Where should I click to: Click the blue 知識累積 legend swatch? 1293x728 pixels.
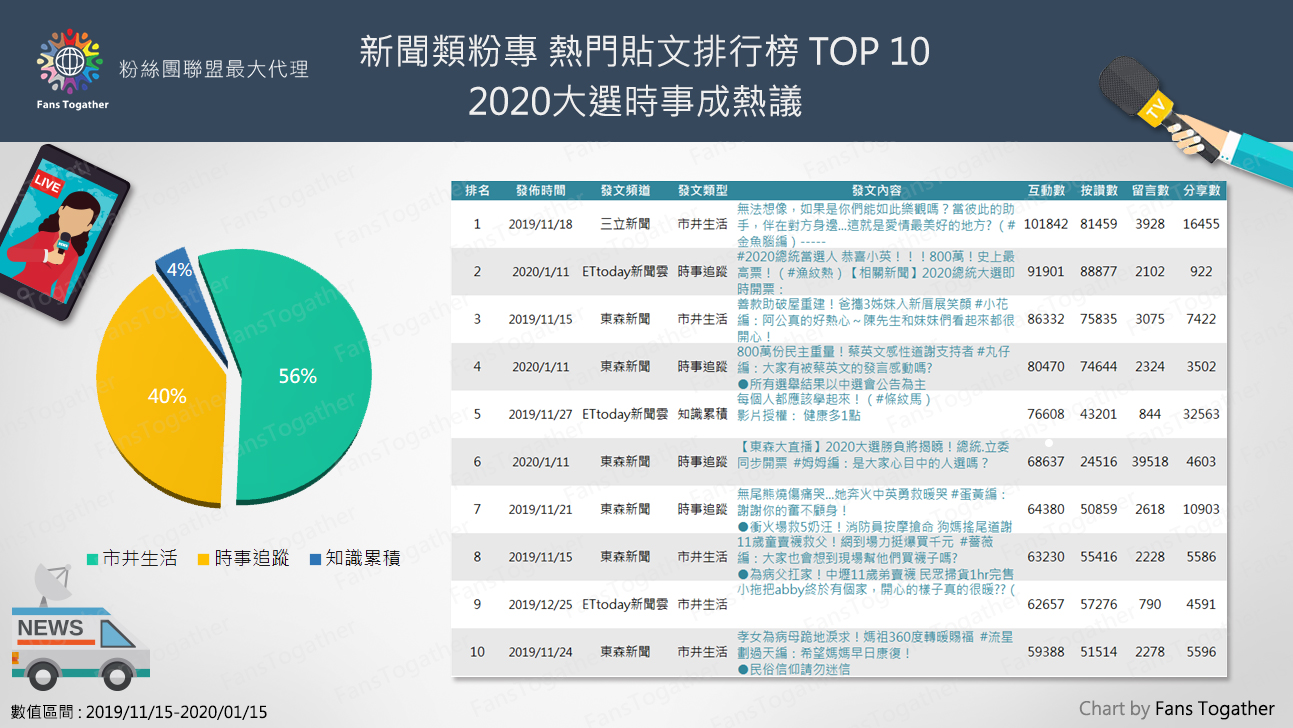pyautogui.click(x=315, y=559)
